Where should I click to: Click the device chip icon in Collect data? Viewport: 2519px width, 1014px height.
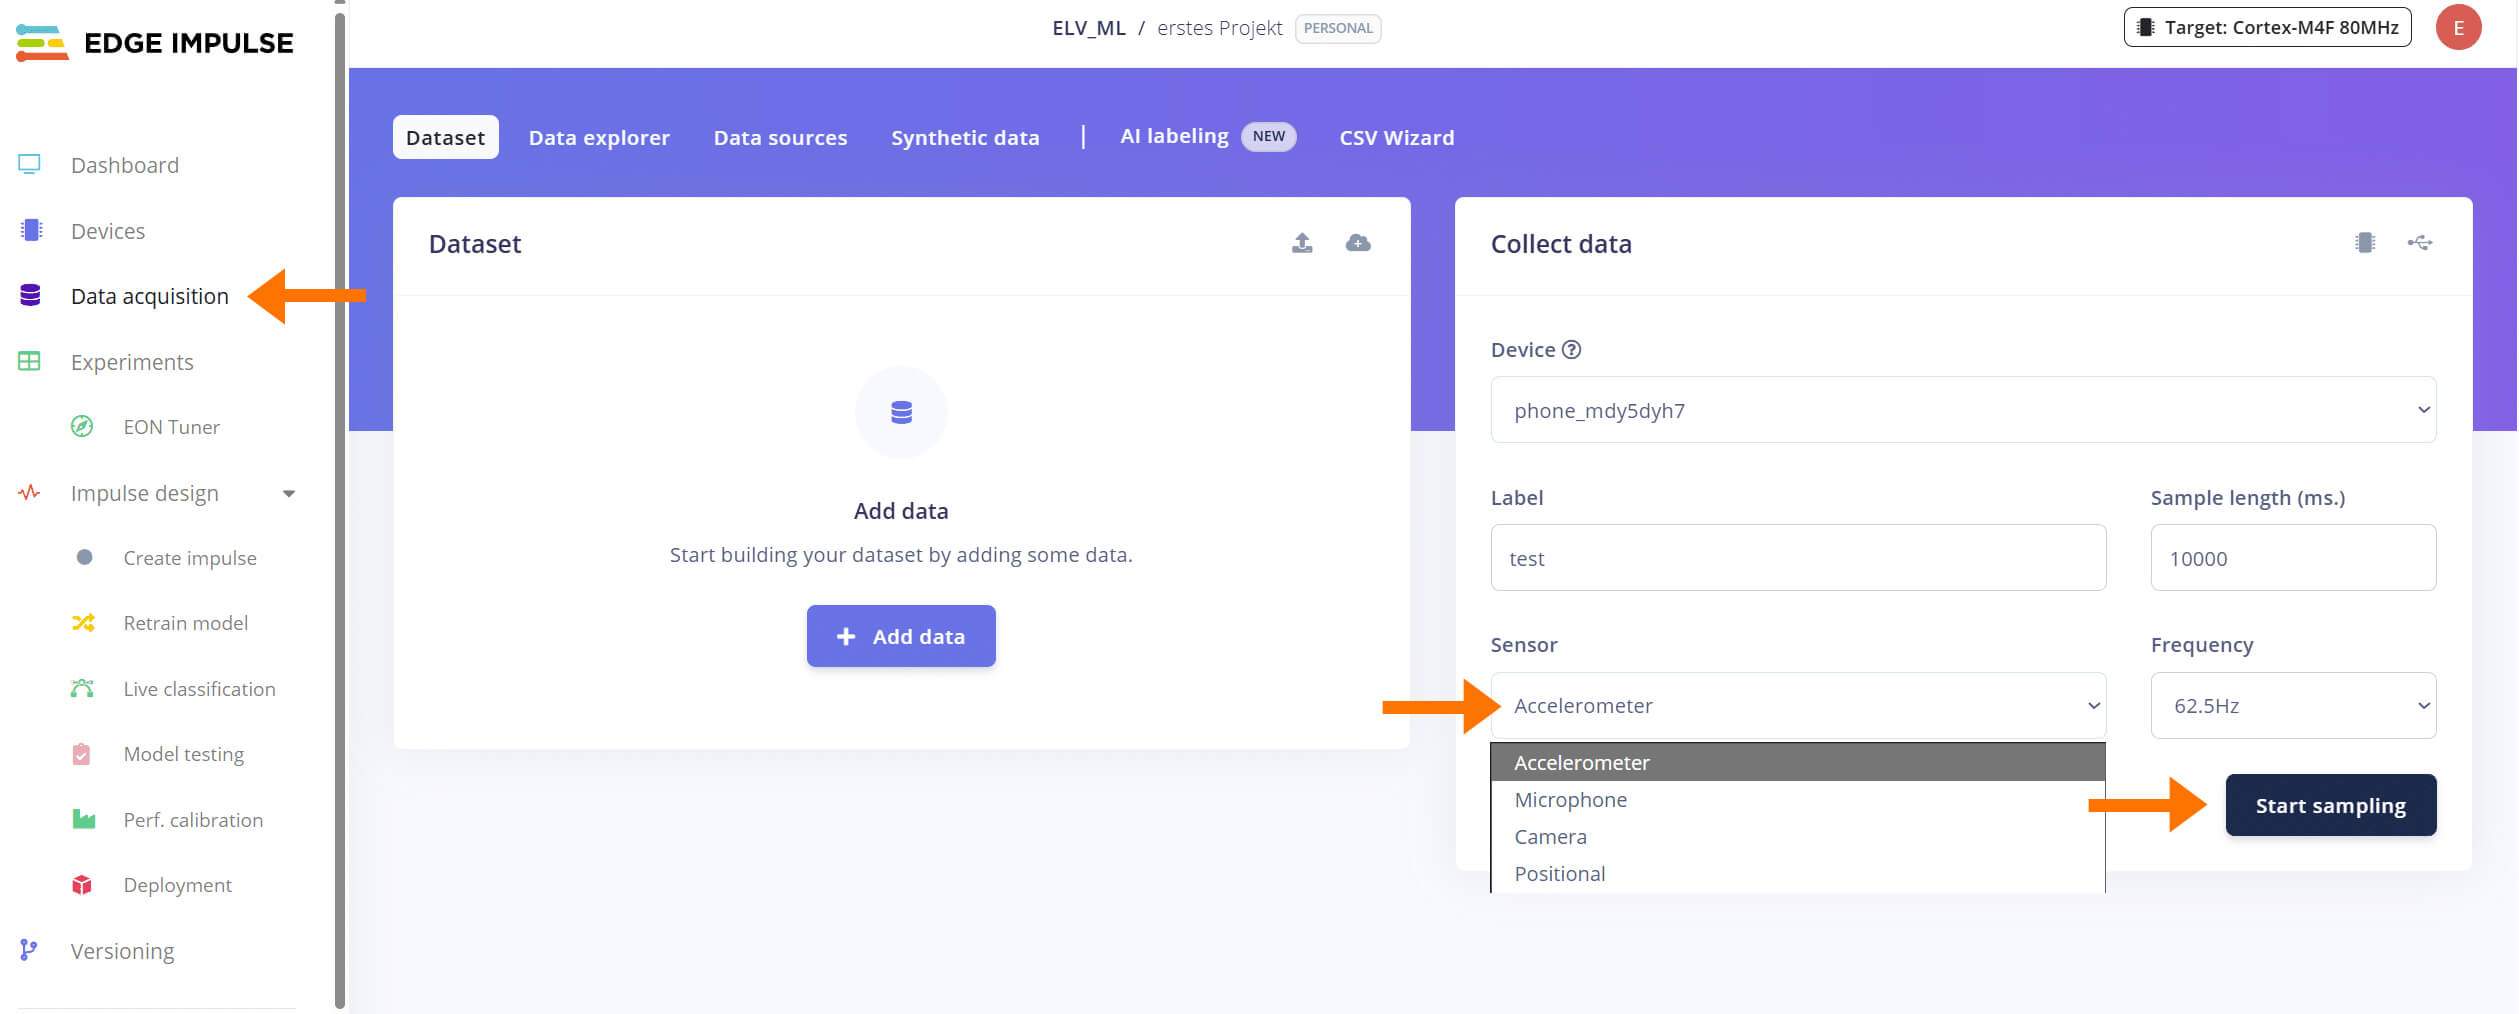coord(2365,243)
